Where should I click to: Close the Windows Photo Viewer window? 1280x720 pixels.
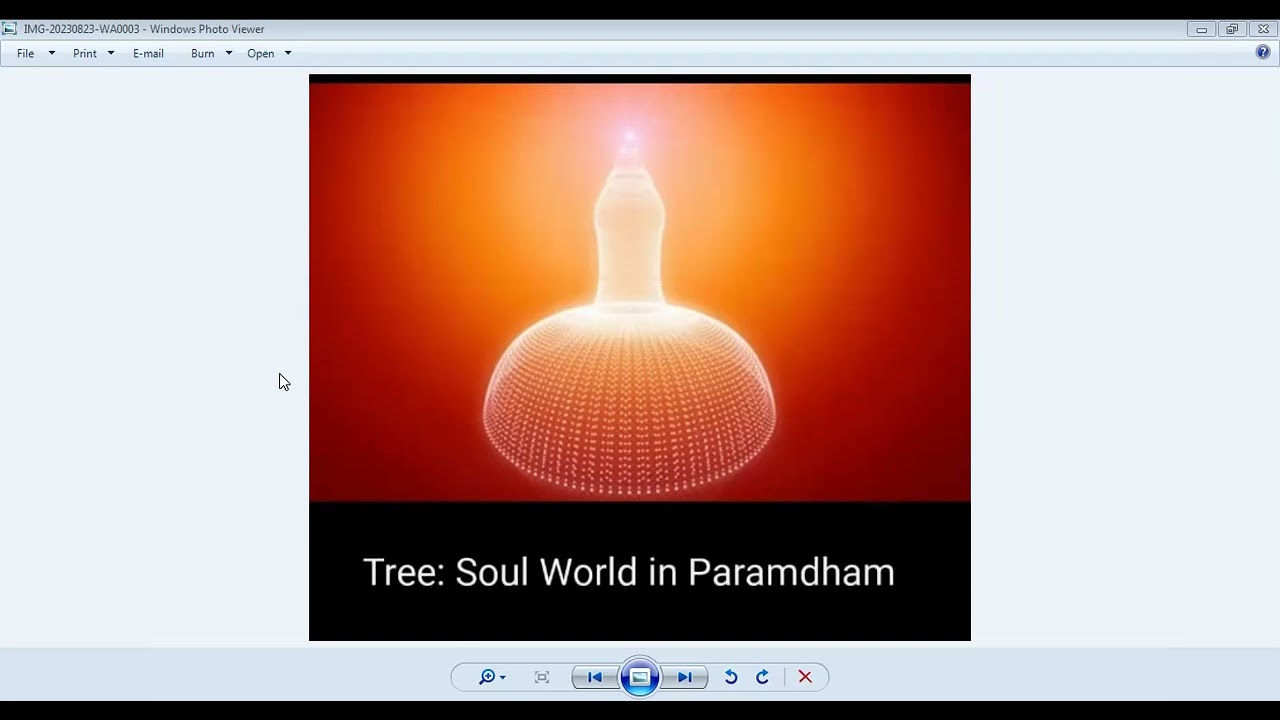click(1263, 29)
